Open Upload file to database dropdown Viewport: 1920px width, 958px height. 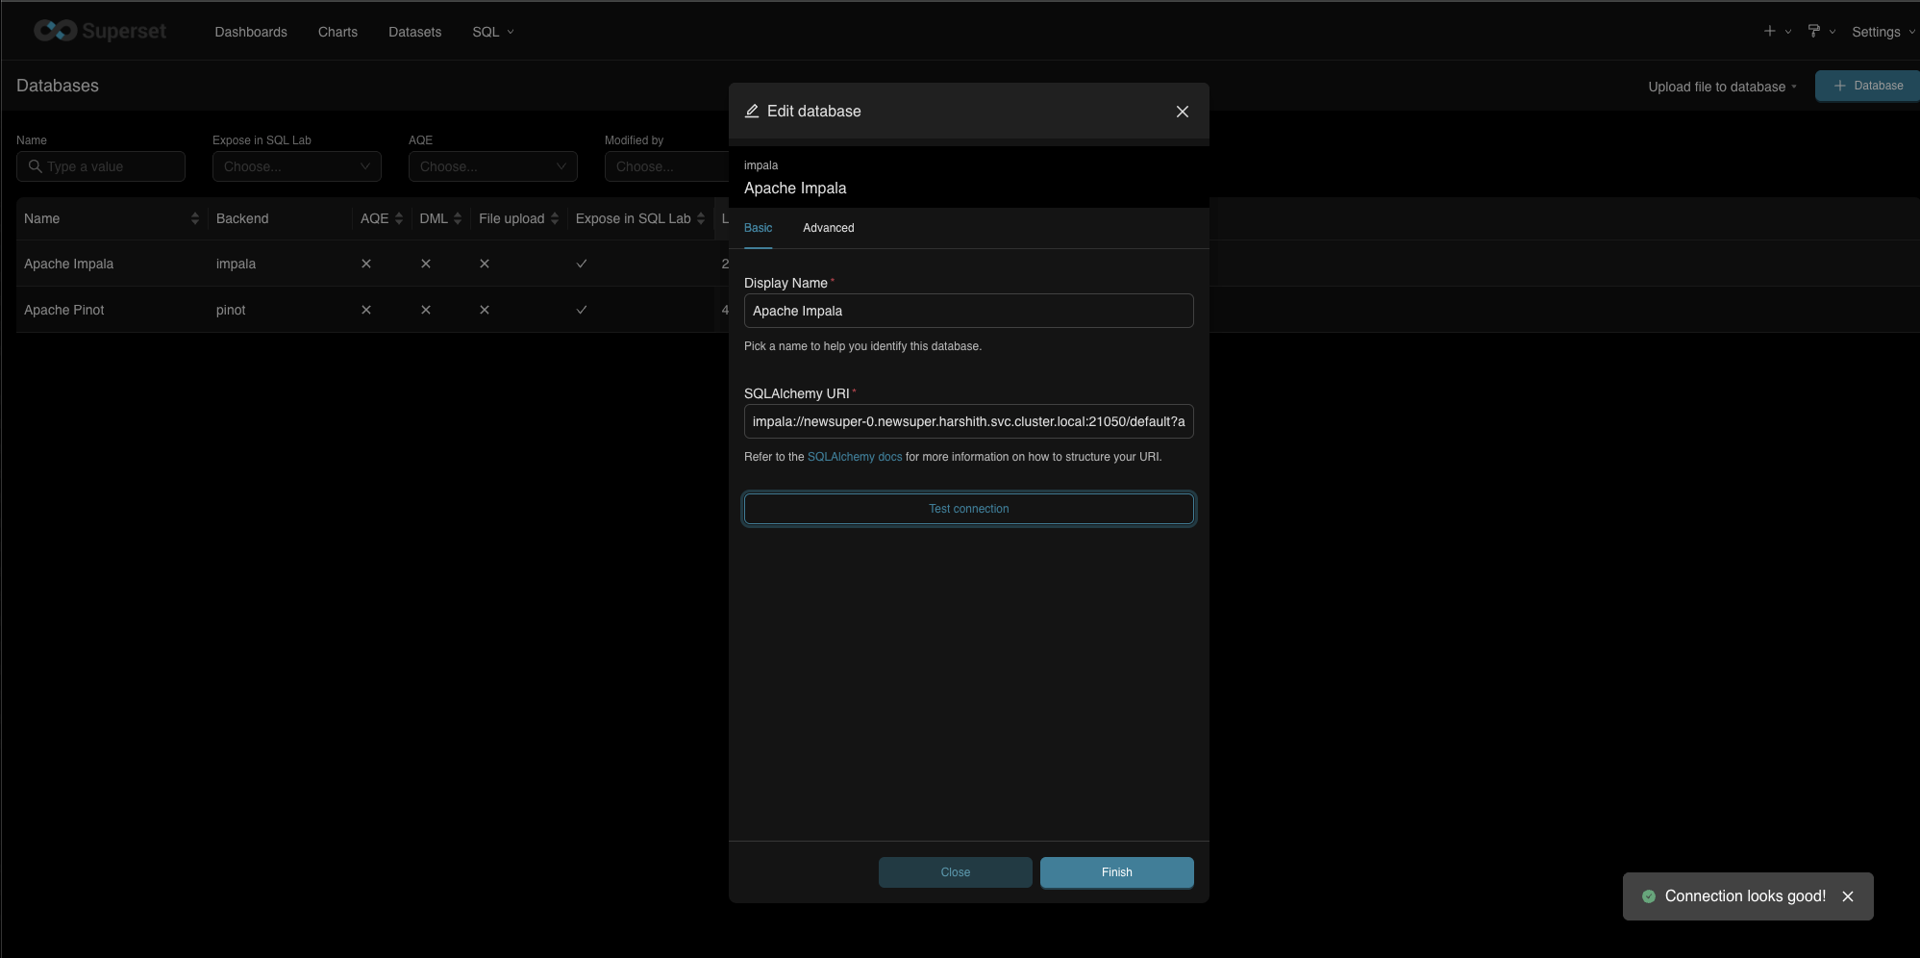[1722, 87]
